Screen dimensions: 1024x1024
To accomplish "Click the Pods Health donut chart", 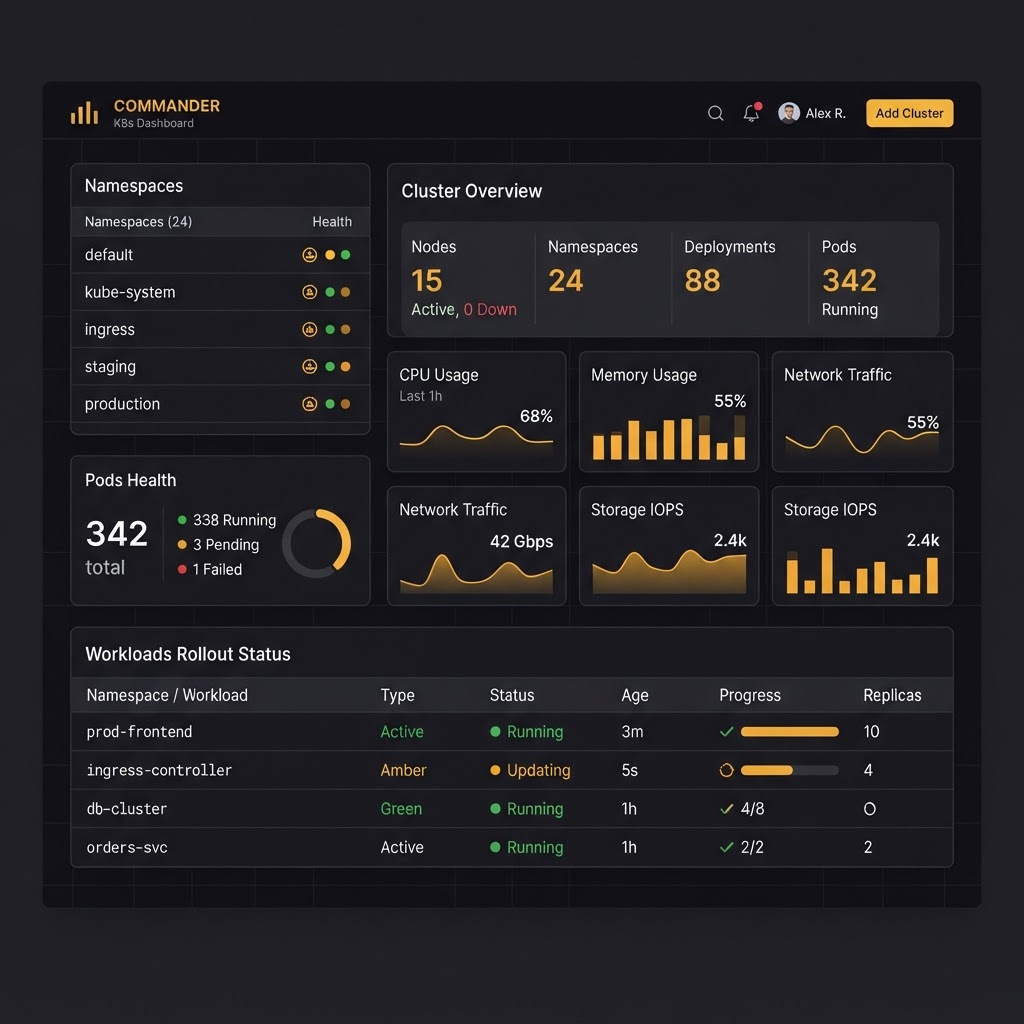I will [317, 543].
